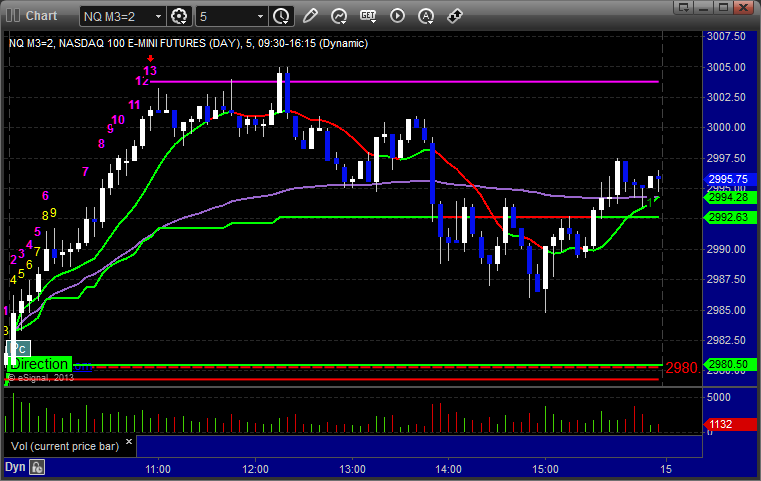Select the pencil drawing tools icon
The width and height of the screenshot is (761, 481).
click(x=310, y=16)
